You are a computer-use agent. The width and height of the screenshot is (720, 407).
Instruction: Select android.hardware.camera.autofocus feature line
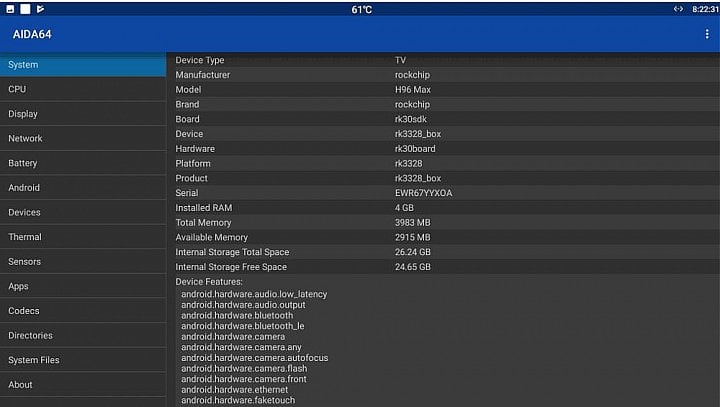coord(254,357)
